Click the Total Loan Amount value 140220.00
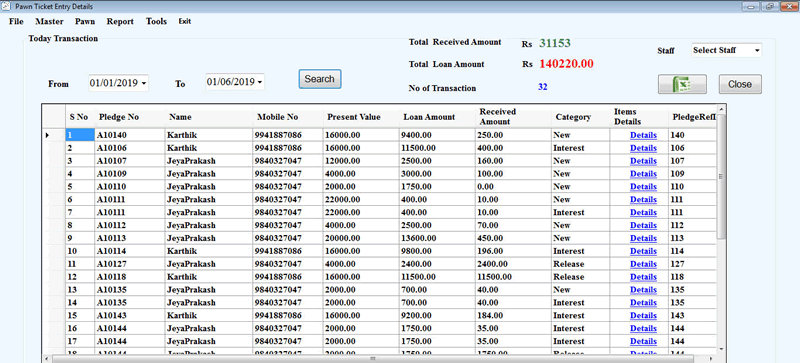The image size is (800, 363). point(566,64)
